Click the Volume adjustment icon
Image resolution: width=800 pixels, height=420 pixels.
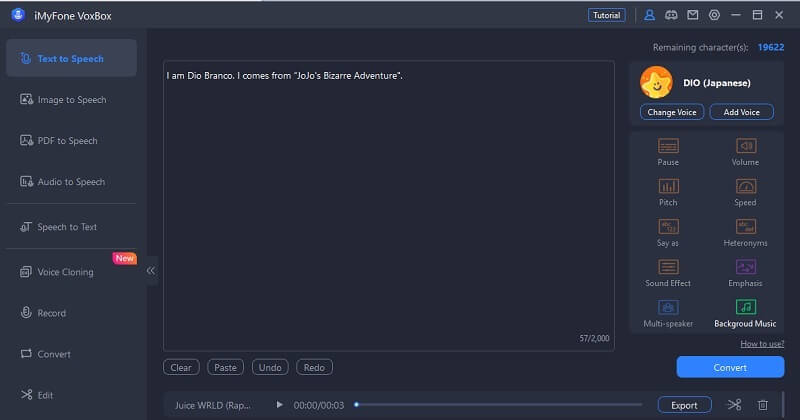coord(745,146)
